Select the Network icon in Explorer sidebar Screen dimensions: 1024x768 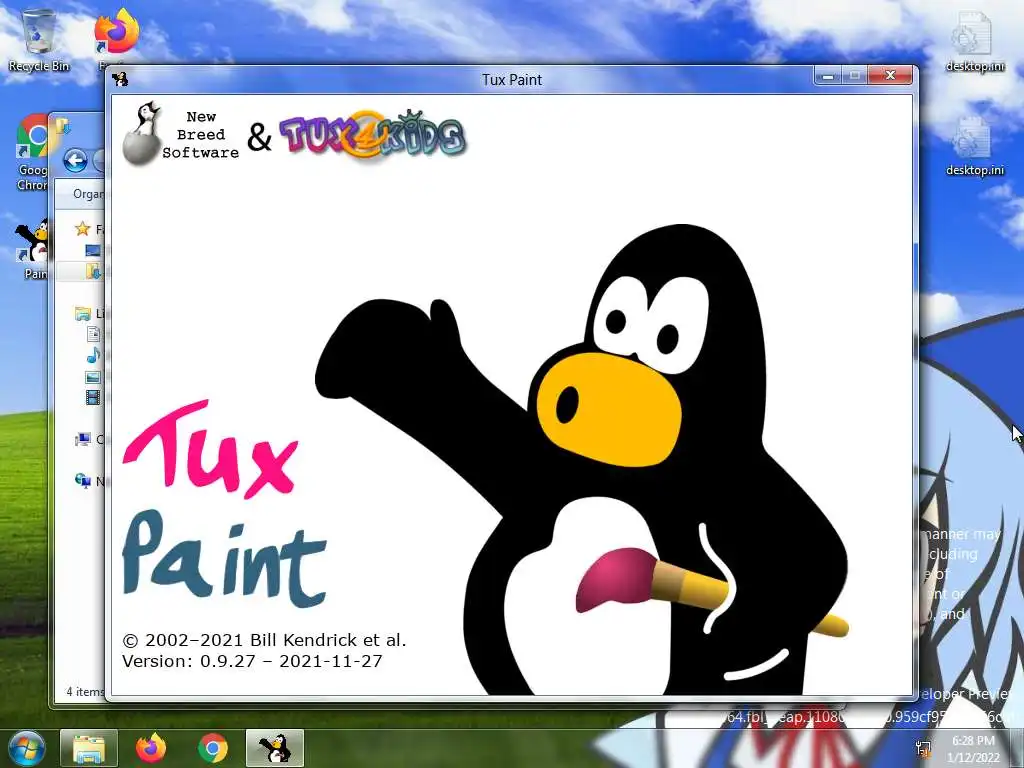tap(83, 481)
